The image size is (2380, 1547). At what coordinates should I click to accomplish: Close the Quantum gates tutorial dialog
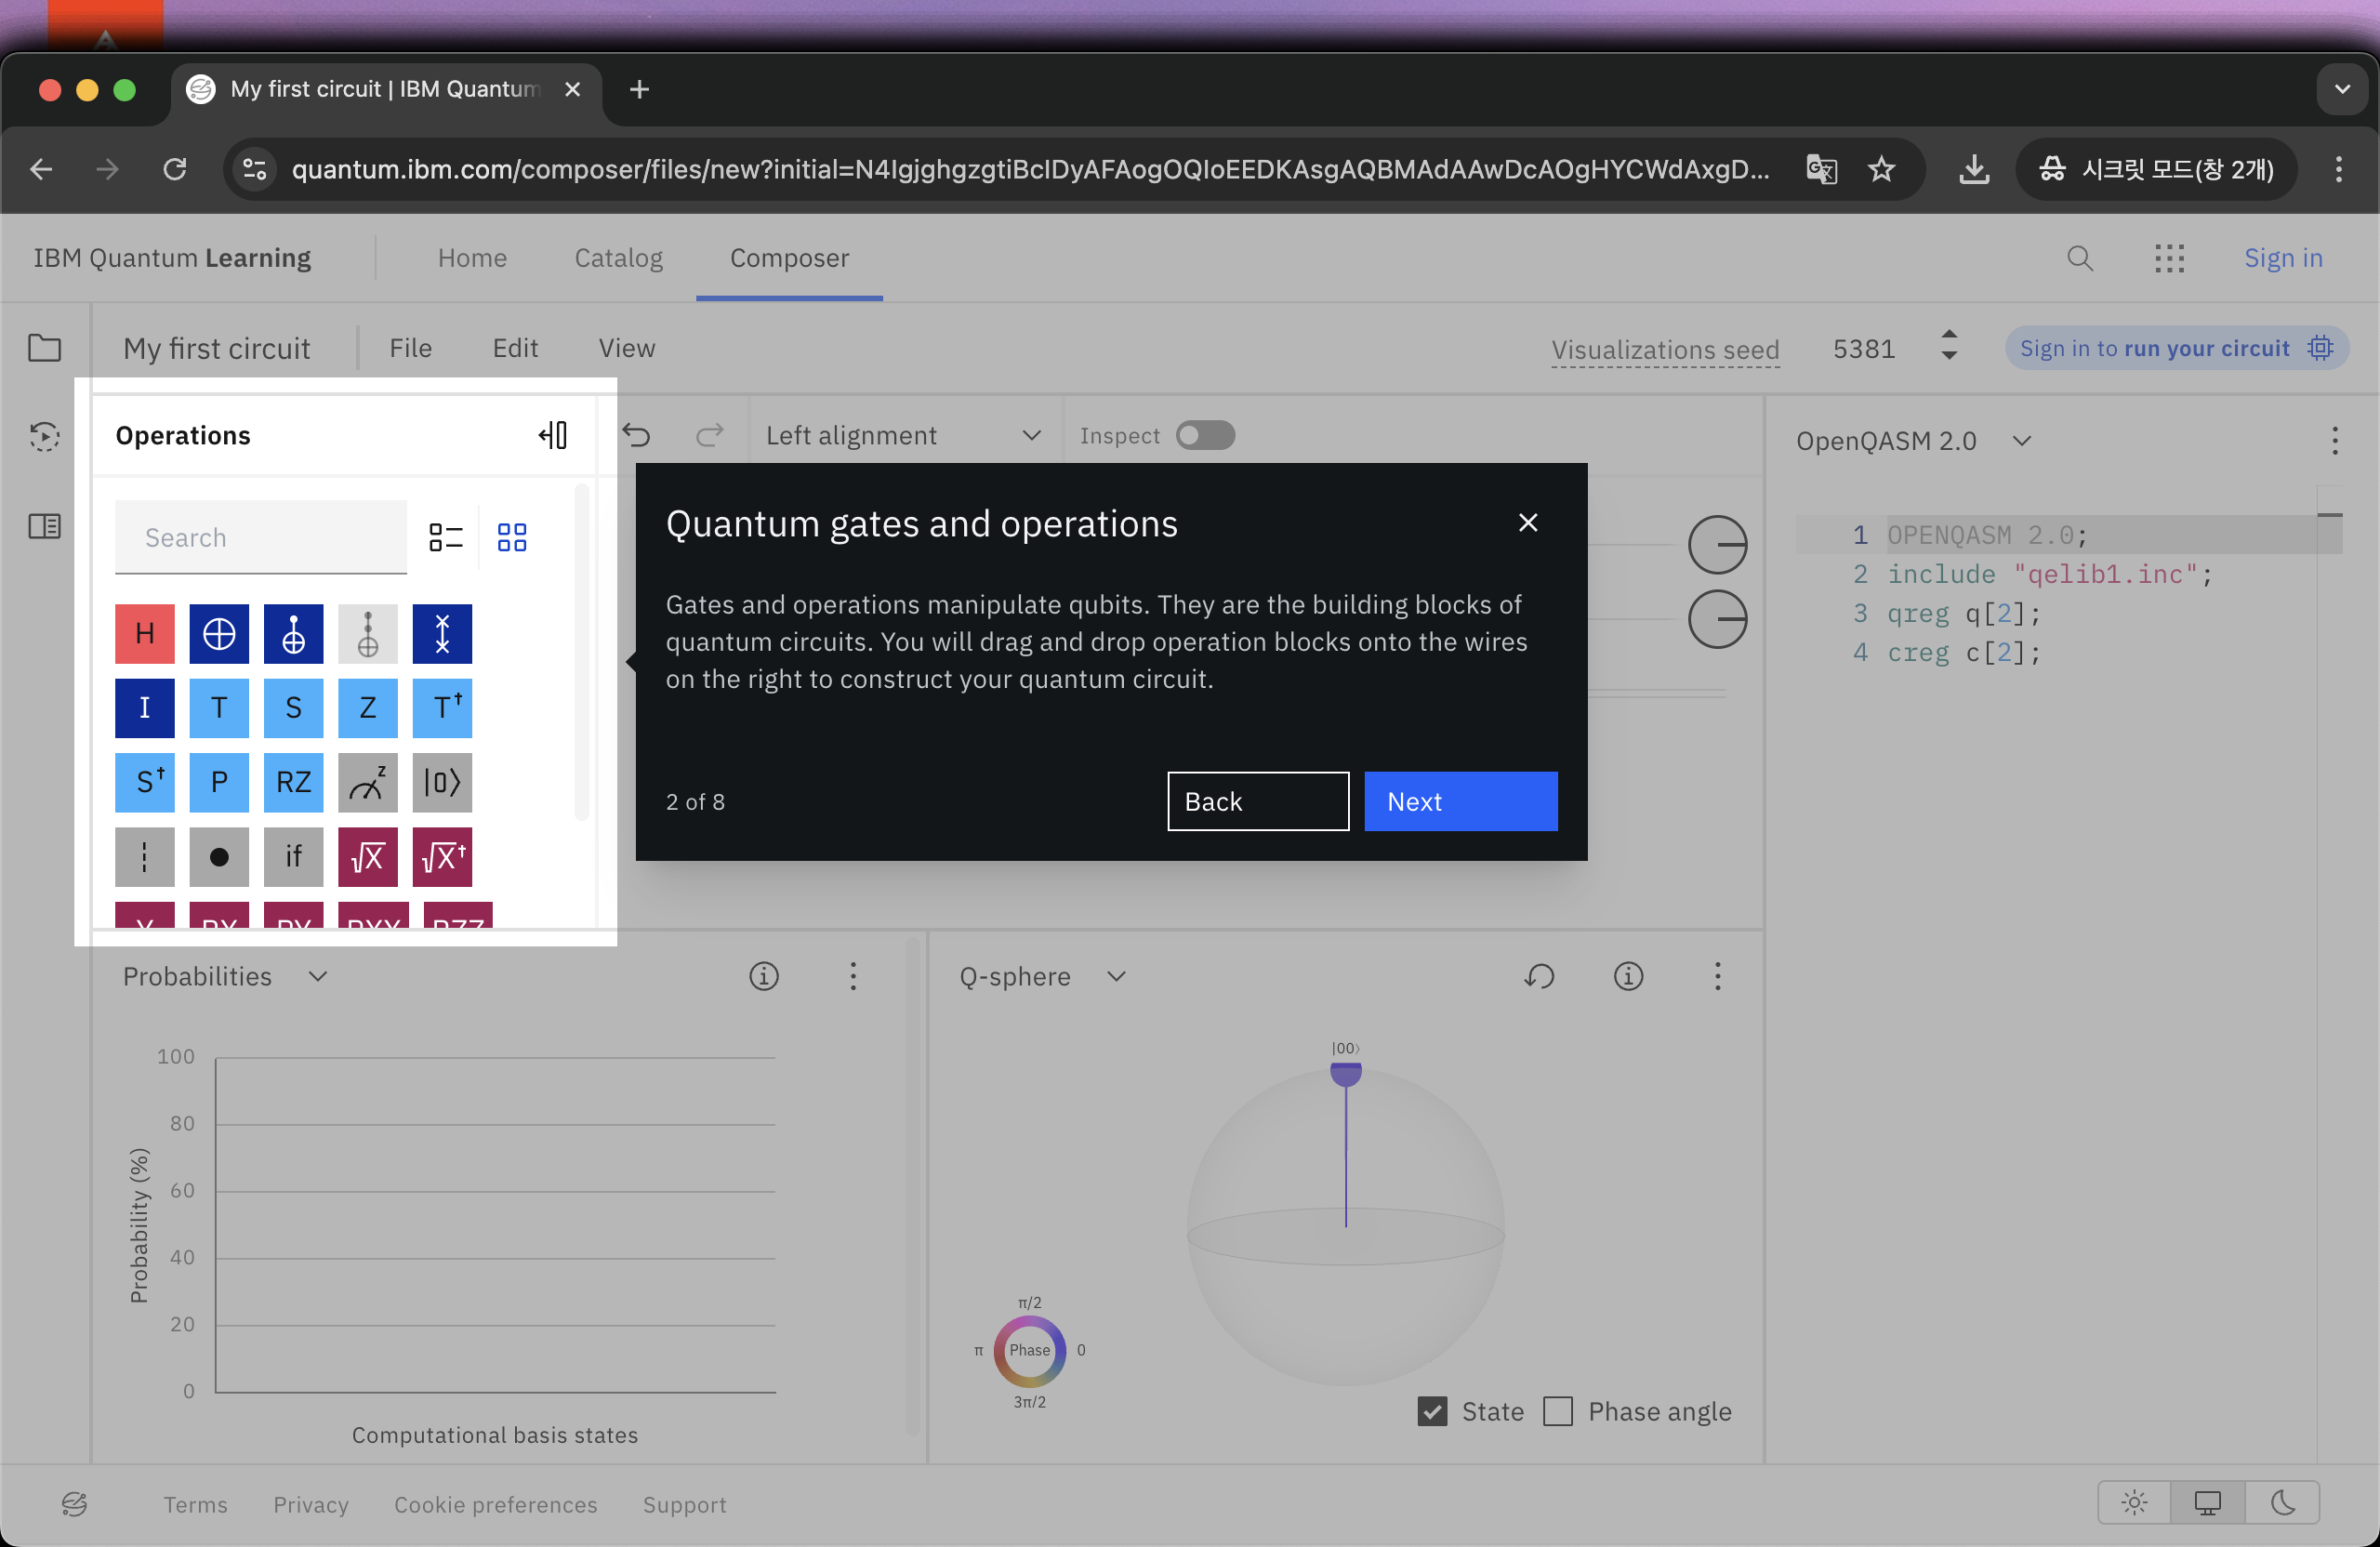point(1528,522)
